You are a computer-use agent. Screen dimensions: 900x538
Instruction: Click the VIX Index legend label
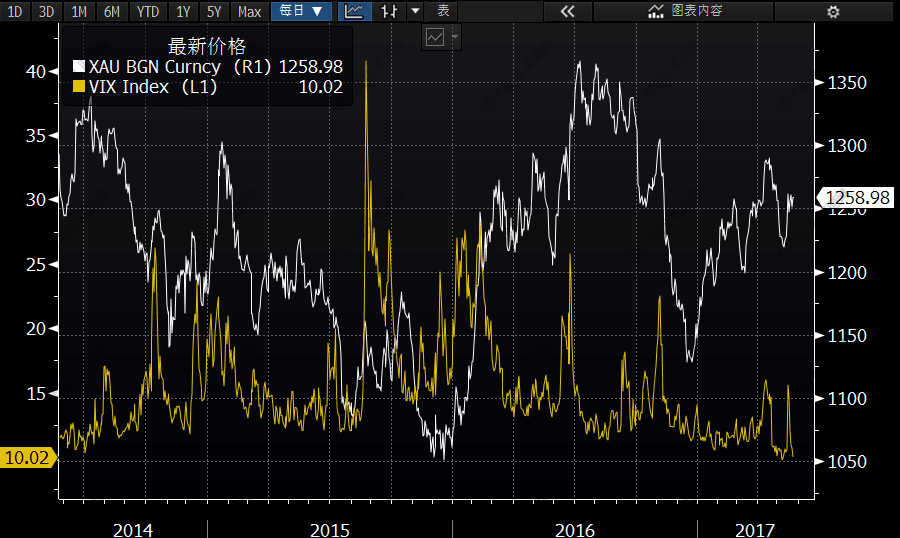(x=153, y=87)
